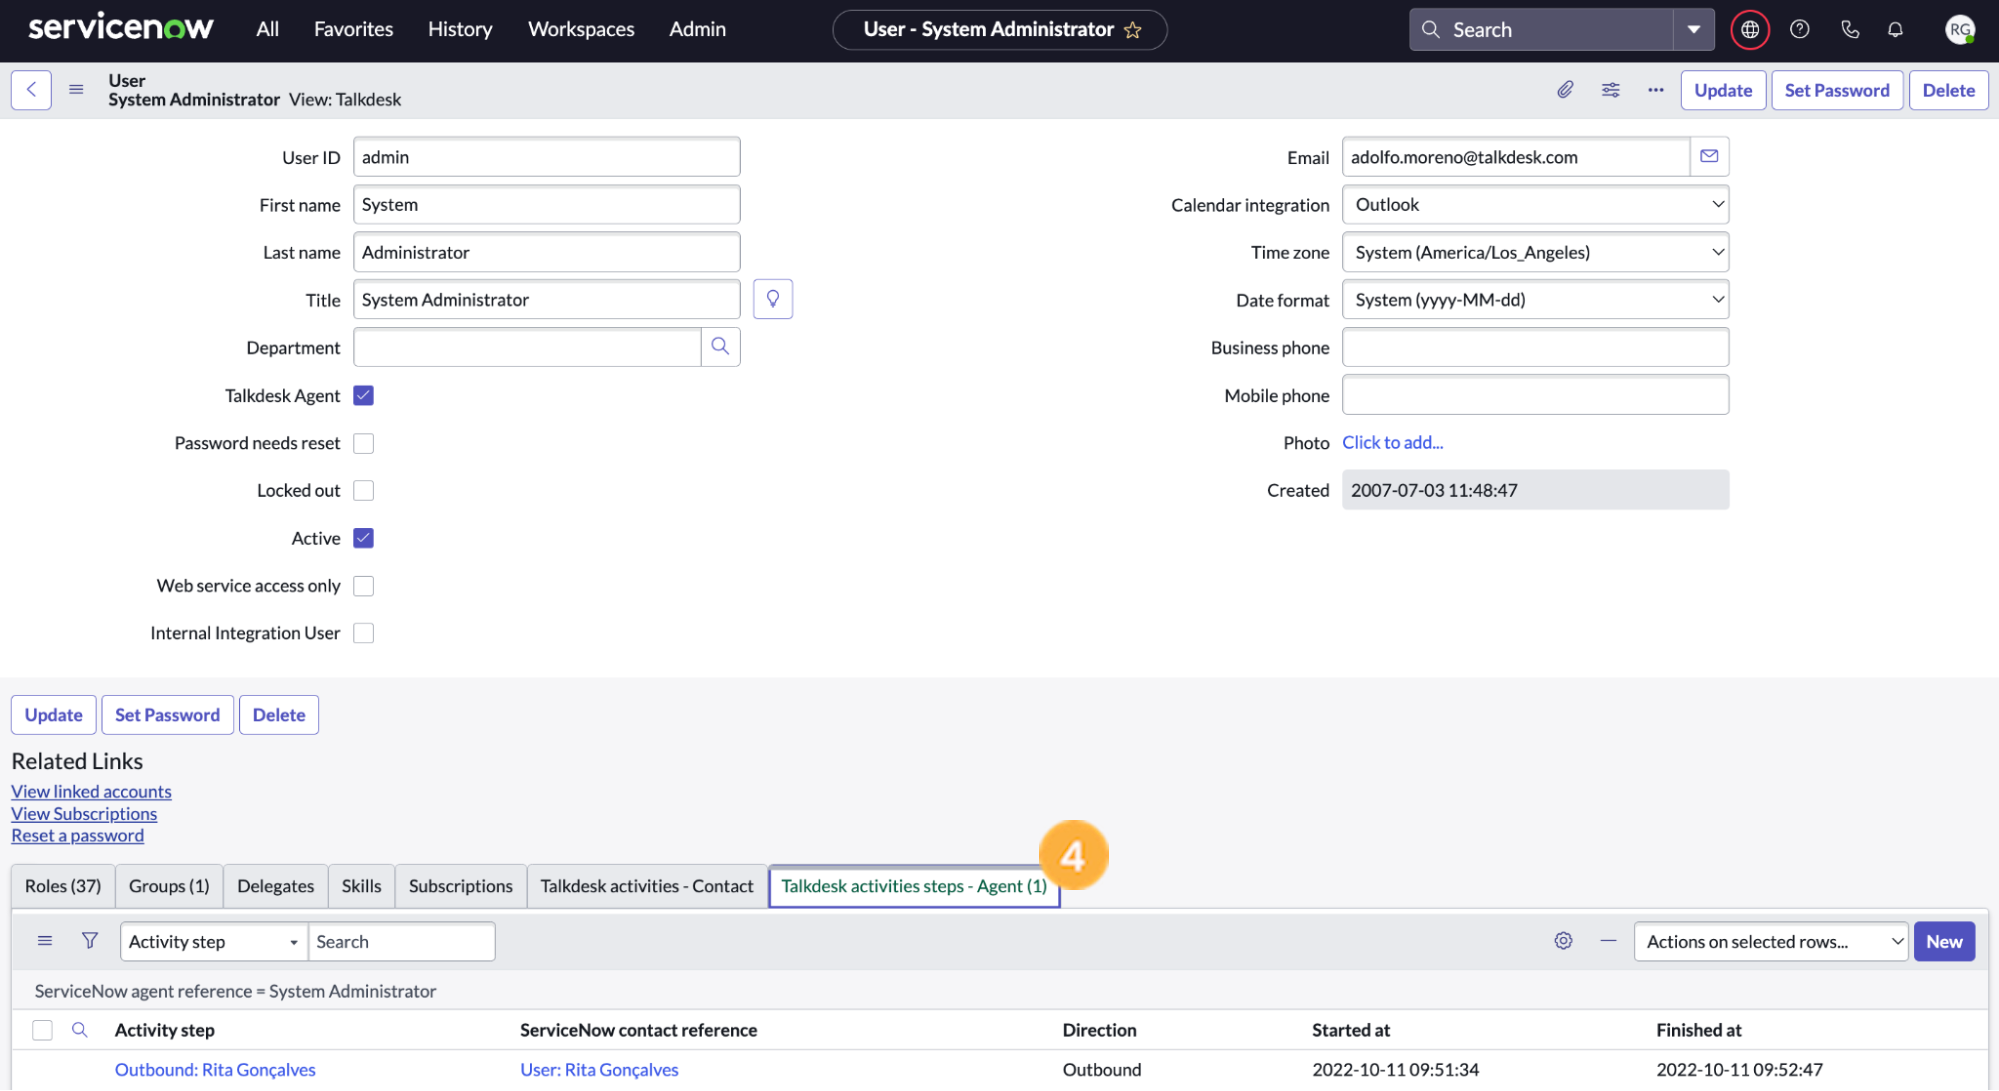Click the more options ellipsis icon
This screenshot has height=1091, width=1999.
1655,89
